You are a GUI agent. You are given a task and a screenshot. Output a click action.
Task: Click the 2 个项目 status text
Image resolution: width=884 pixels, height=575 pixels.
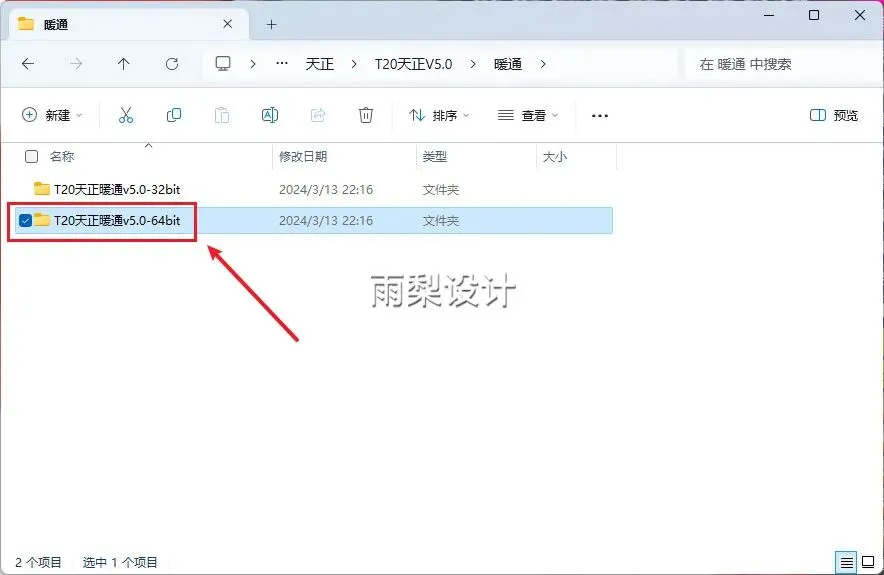pos(38,562)
